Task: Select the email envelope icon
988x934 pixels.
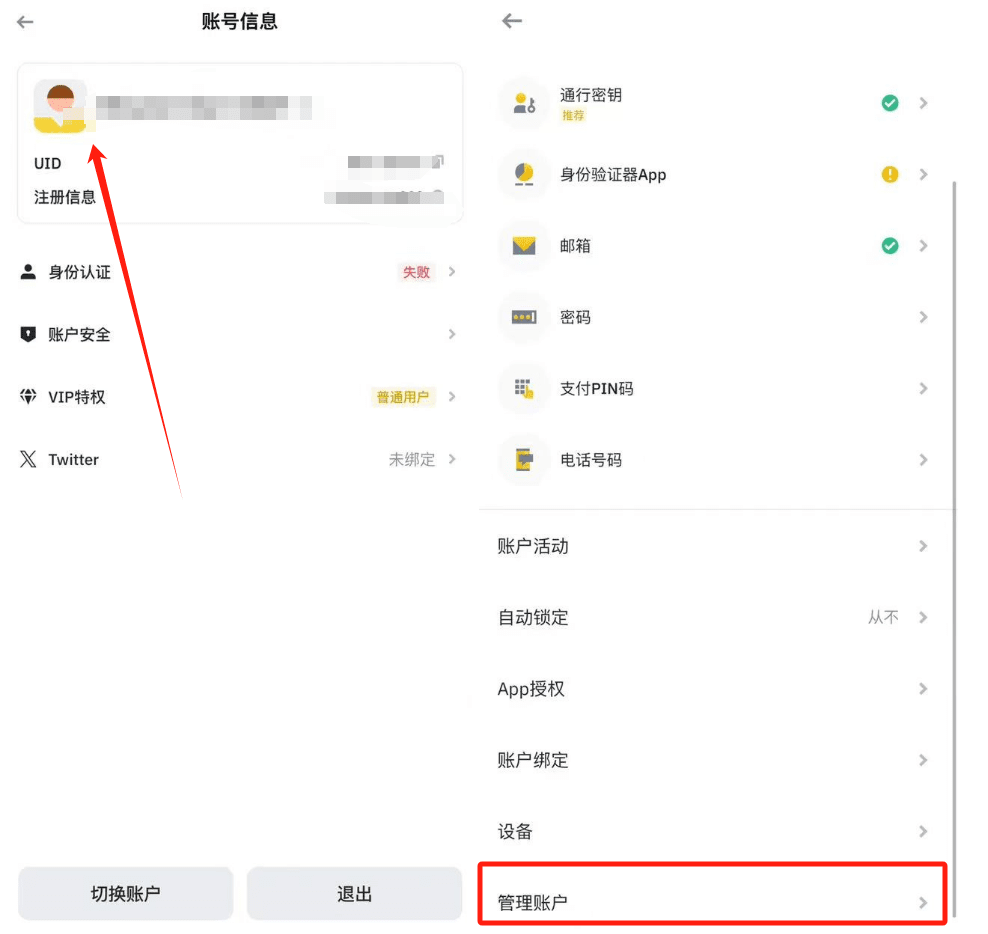Action: (524, 246)
